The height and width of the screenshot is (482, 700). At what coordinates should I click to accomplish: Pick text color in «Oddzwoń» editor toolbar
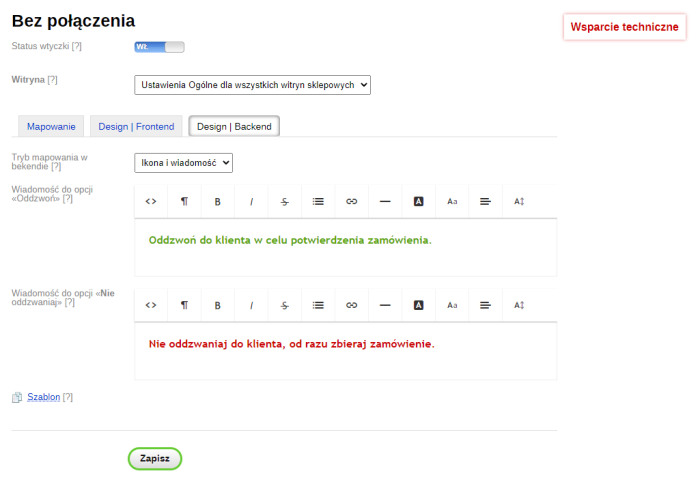click(418, 201)
